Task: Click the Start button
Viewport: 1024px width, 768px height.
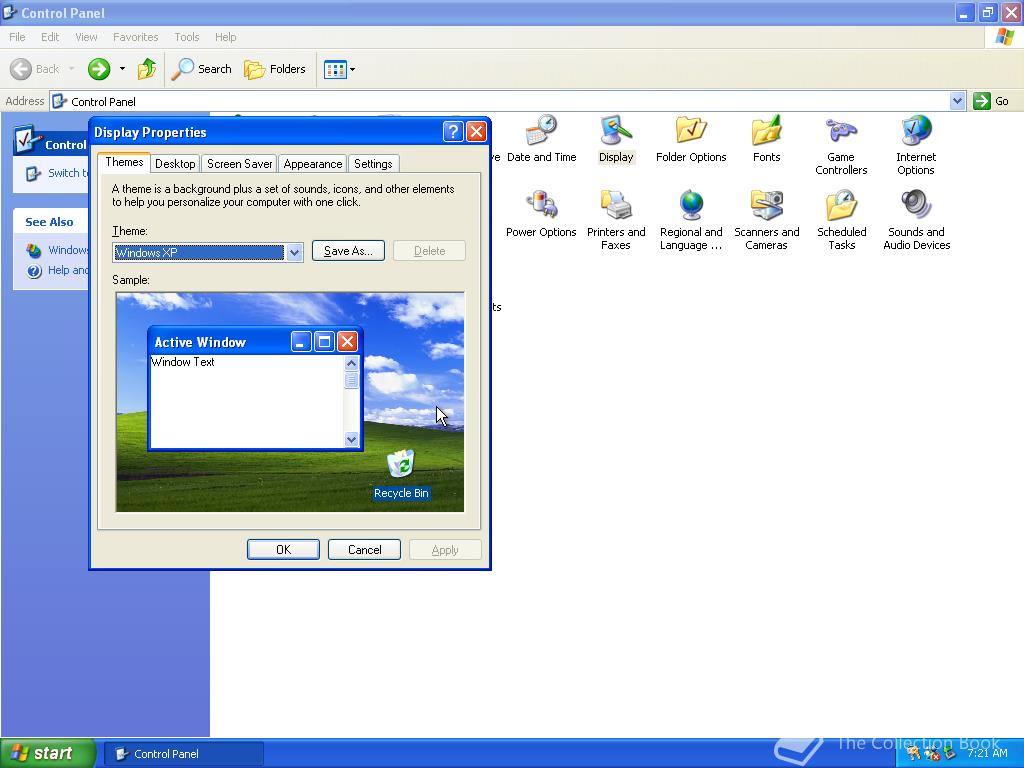Action: coord(48,753)
